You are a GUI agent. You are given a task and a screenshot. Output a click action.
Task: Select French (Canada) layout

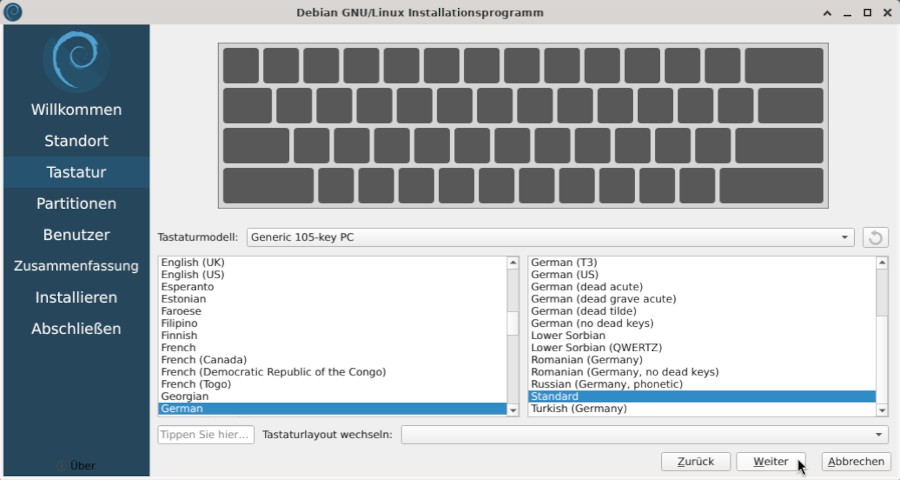coord(332,359)
